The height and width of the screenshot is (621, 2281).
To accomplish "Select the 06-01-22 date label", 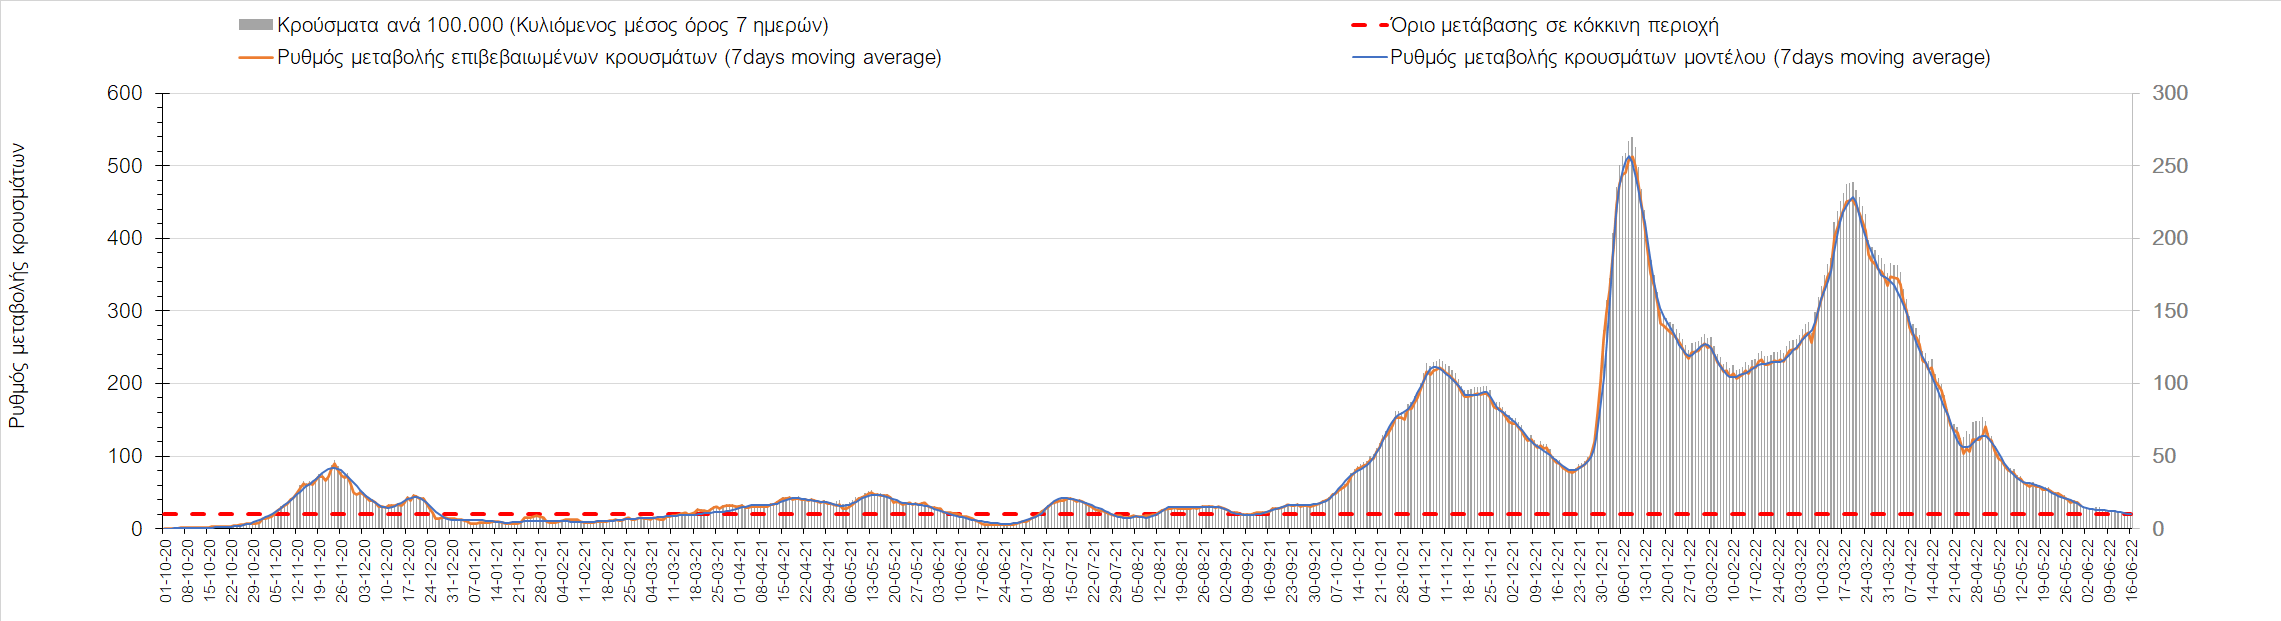I will pyautogui.click(x=1623, y=571).
